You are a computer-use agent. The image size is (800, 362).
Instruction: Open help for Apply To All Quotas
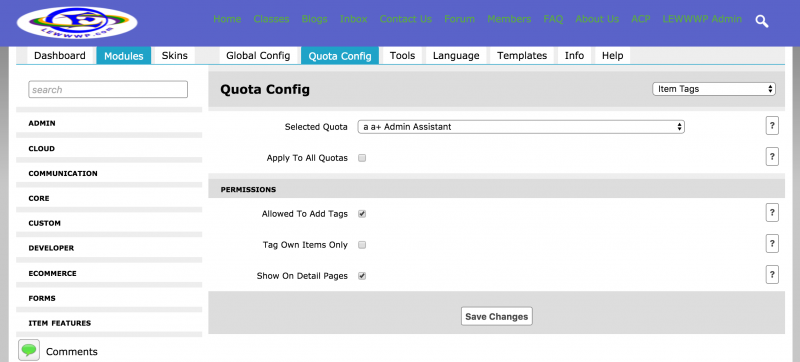772,157
